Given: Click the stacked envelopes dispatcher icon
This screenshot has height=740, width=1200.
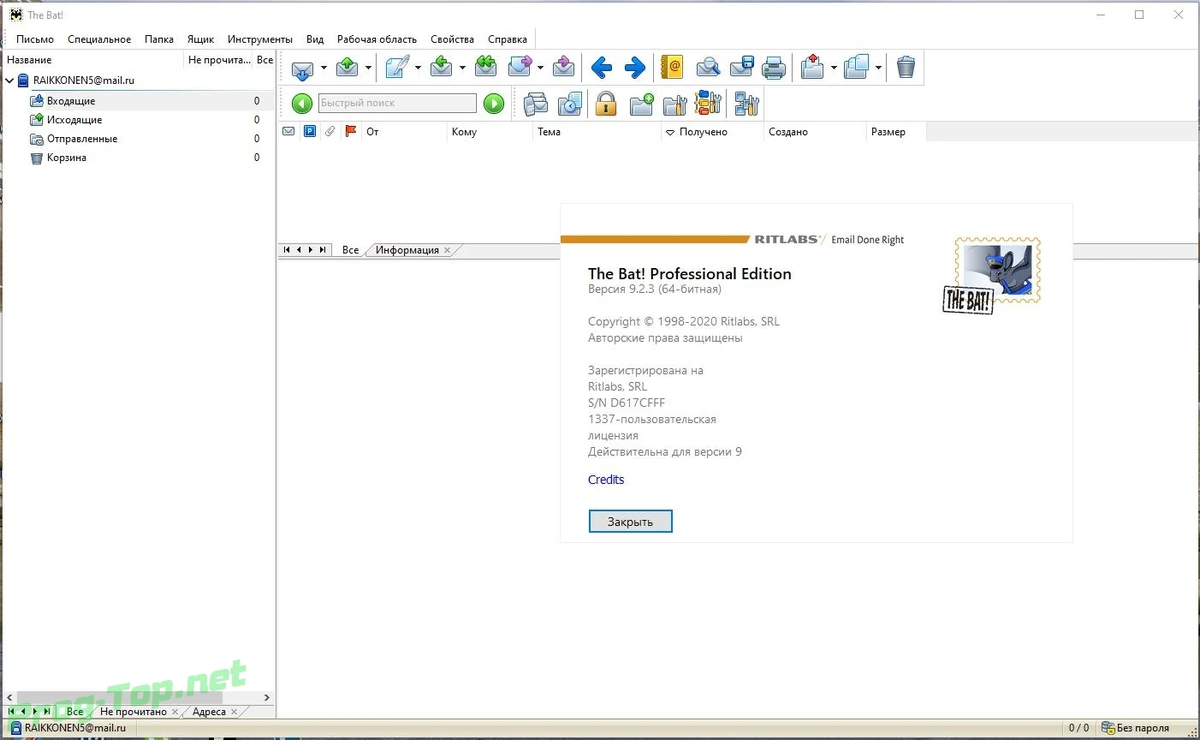Looking at the screenshot, I should [x=536, y=103].
